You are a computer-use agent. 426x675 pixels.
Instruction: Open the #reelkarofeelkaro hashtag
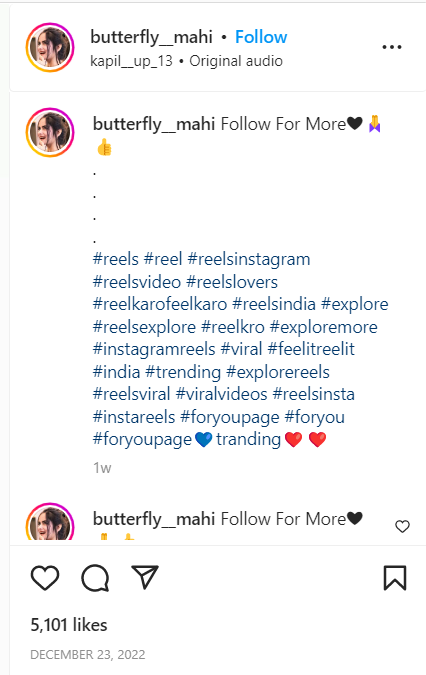tap(160, 304)
